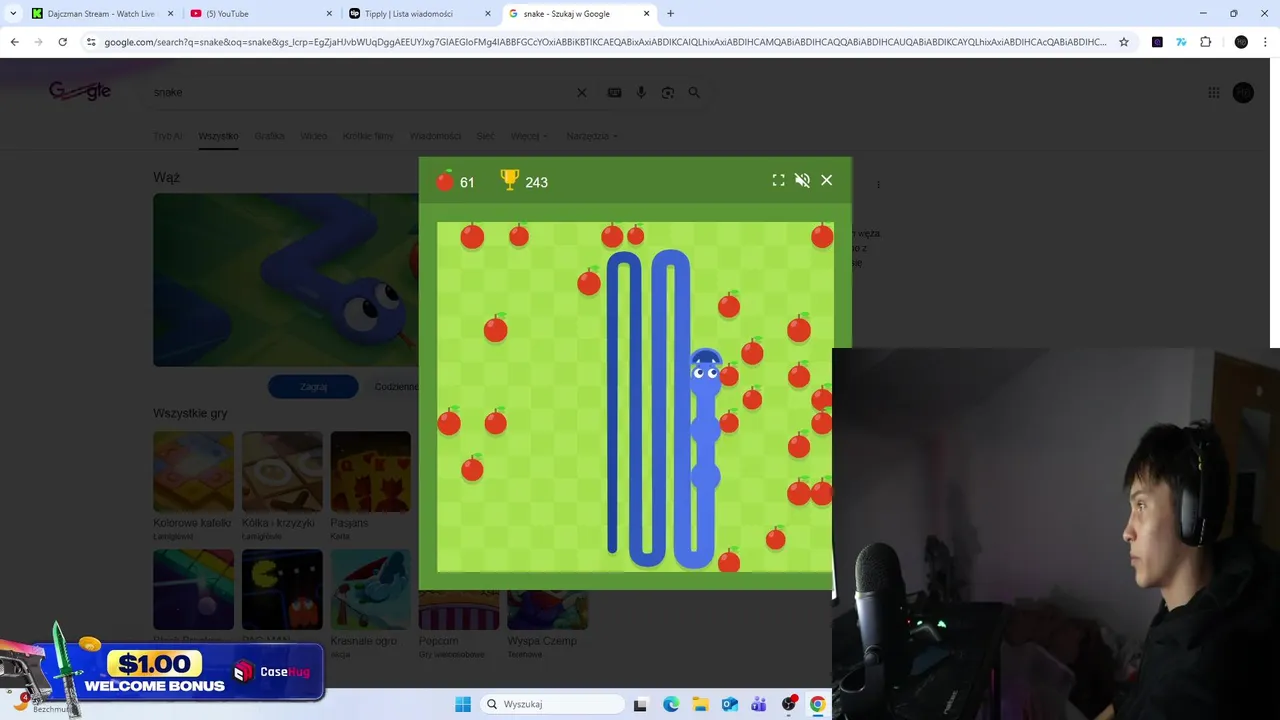The width and height of the screenshot is (1280, 720).
Task: Open the Chrome extensions puzzle icon
Action: 1205,42
